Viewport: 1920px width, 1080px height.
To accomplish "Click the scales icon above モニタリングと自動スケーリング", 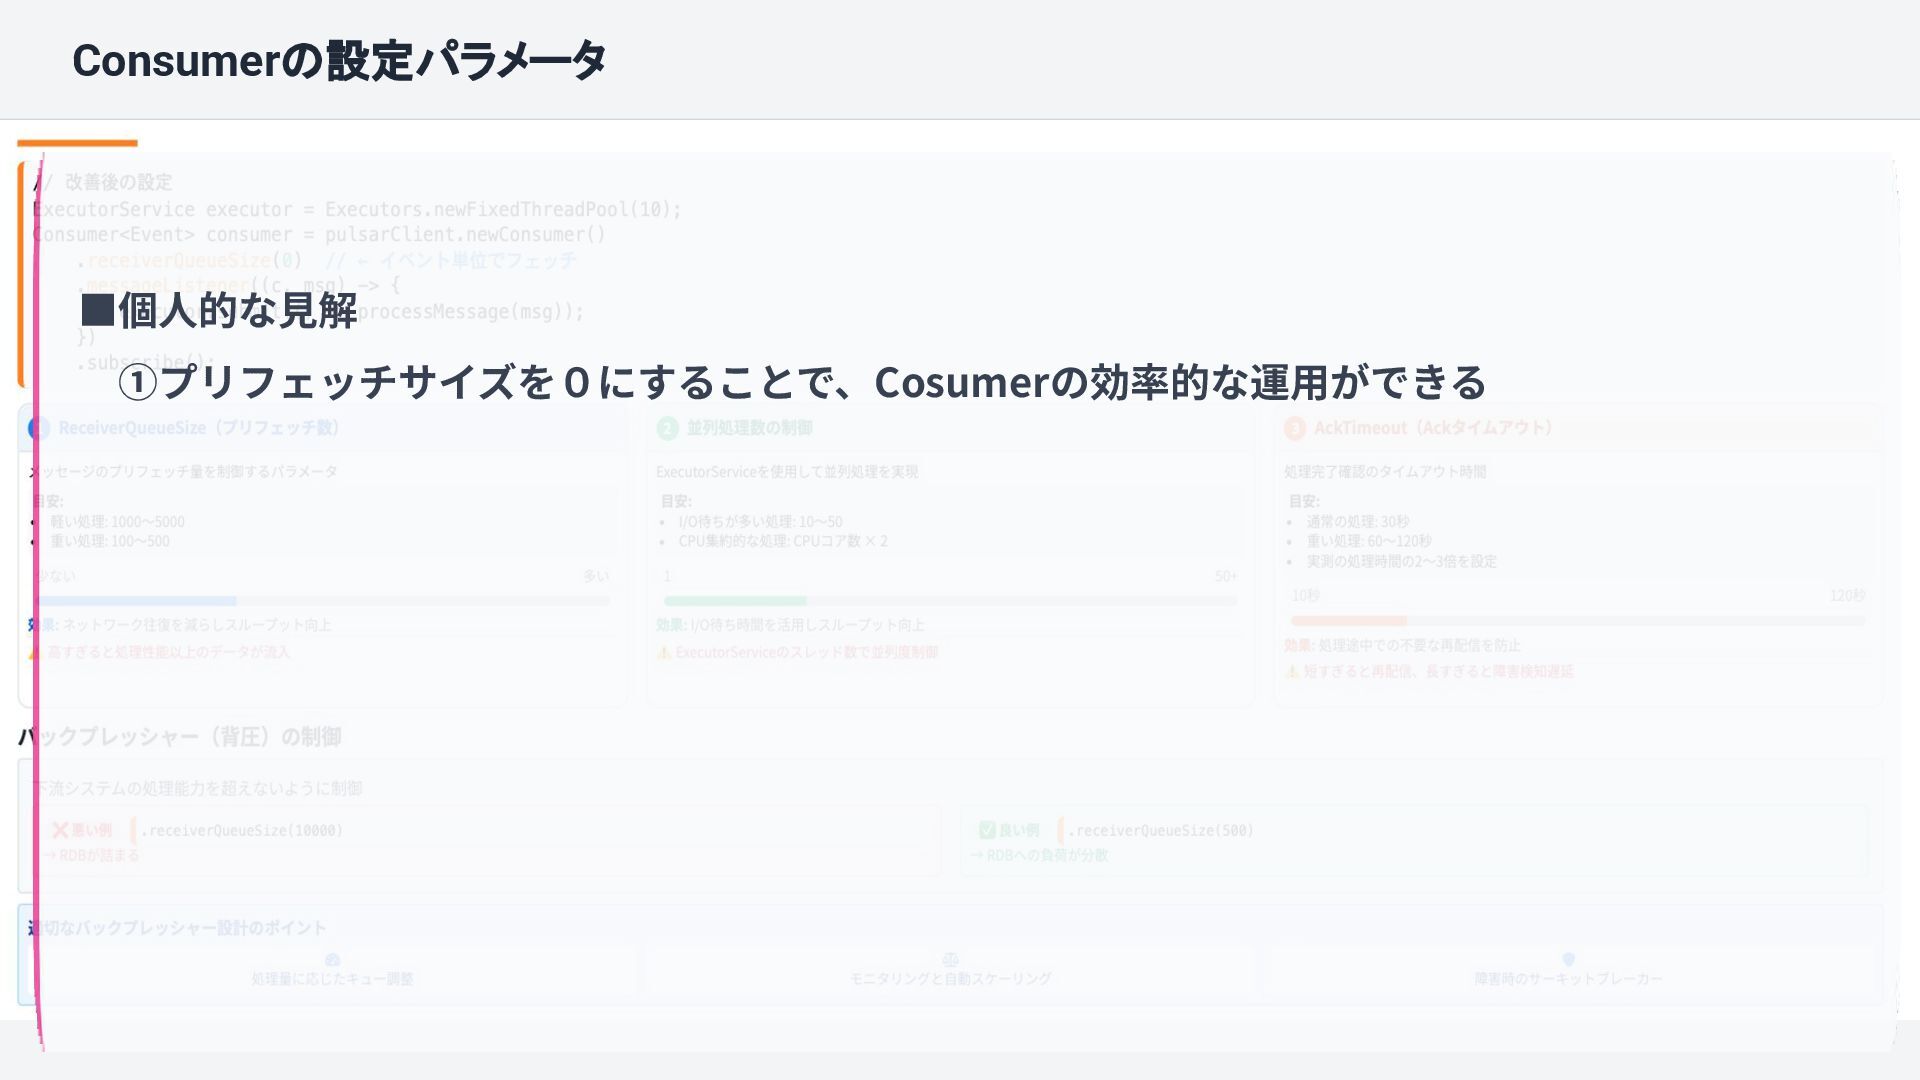I will point(950,960).
